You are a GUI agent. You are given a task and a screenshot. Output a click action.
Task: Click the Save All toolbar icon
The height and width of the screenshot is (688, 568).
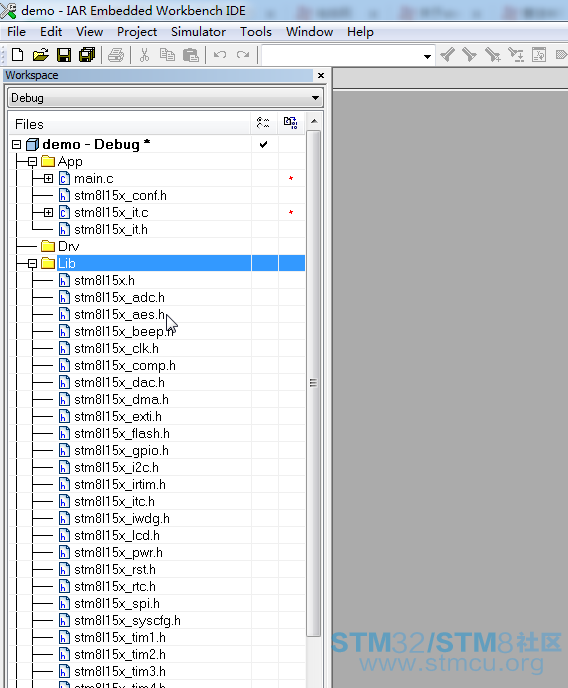pyautogui.click(x=87, y=55)
